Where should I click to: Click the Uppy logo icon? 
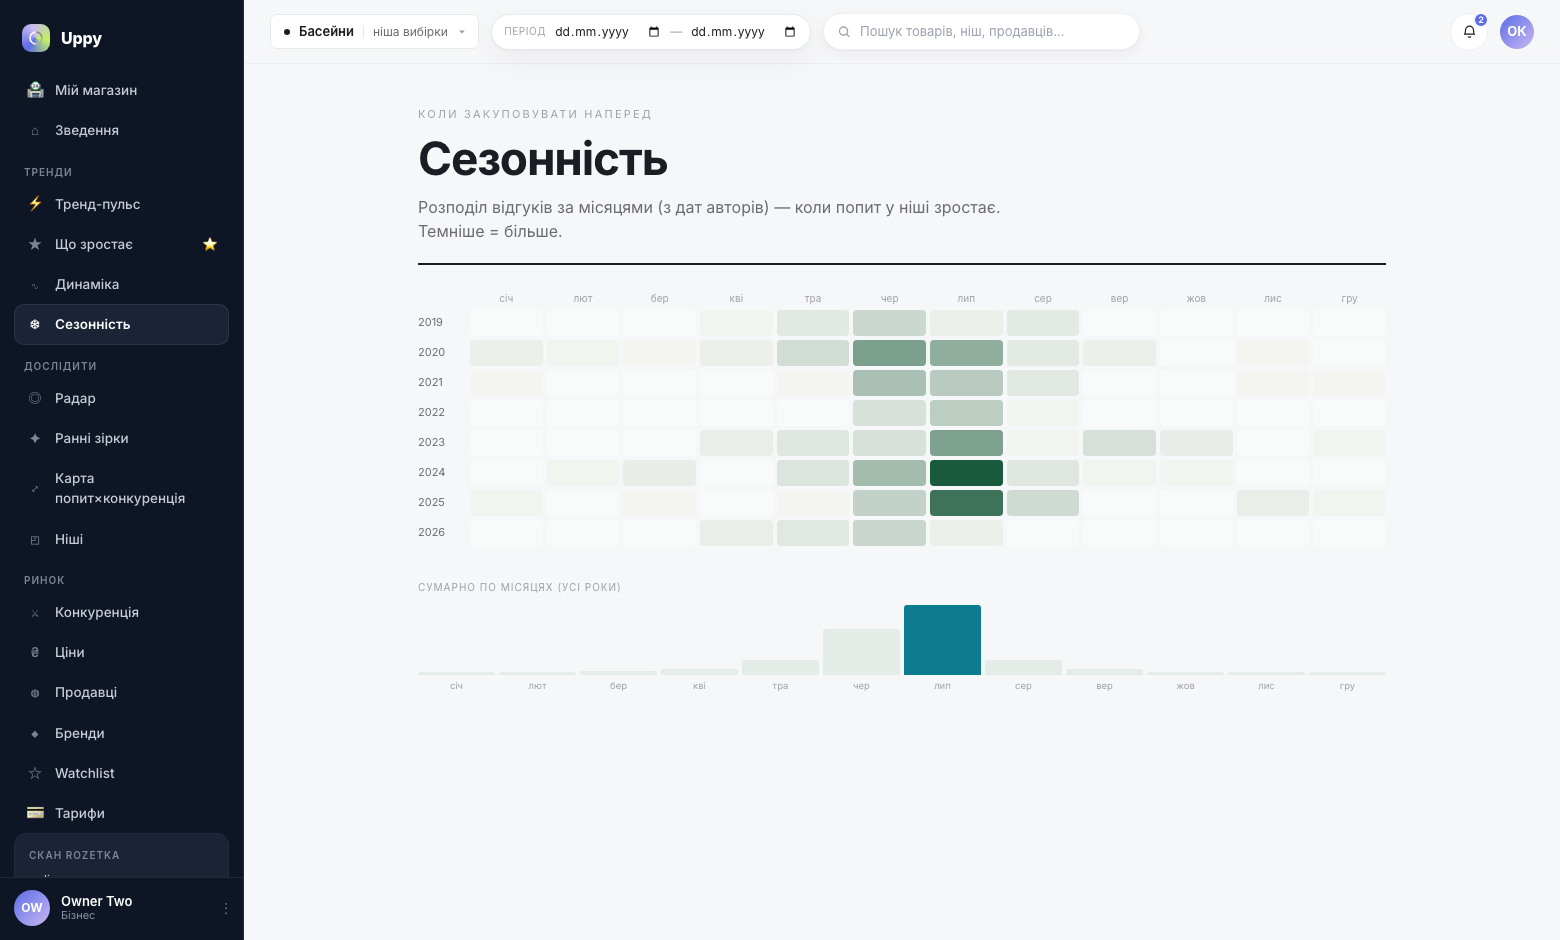(36, 38)
